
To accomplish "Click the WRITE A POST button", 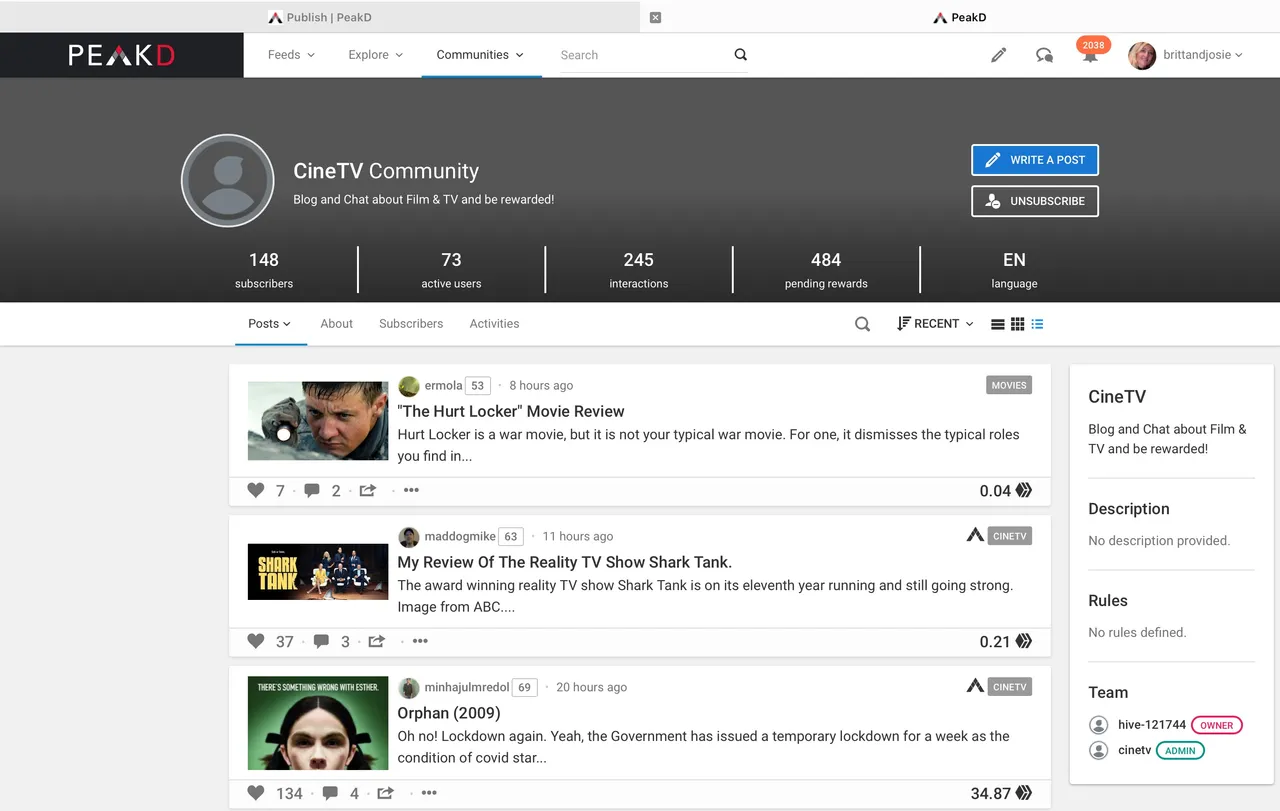I will pyautogui.click(x=1035, y=160).
